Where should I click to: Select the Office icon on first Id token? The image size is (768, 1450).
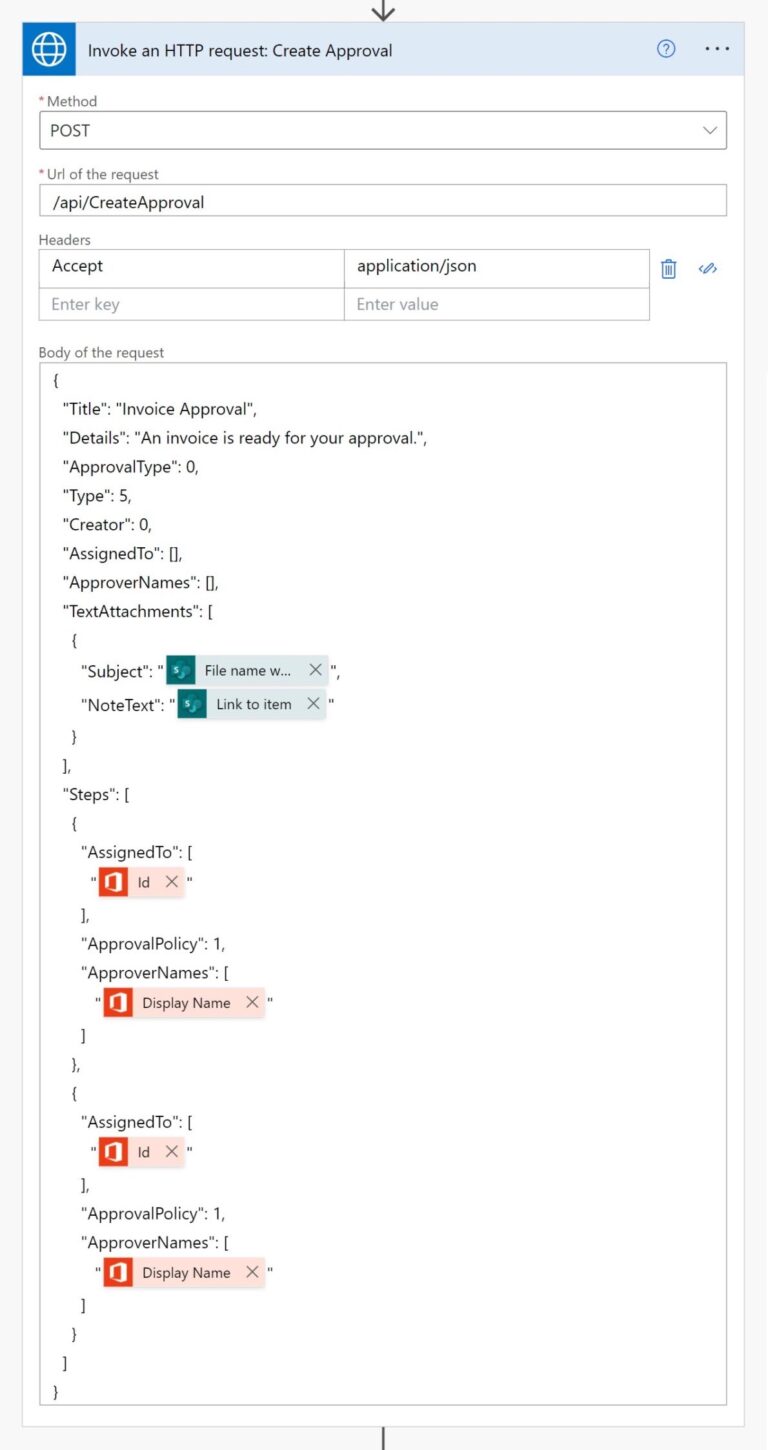pyautogui.click(x=113, y=882)
